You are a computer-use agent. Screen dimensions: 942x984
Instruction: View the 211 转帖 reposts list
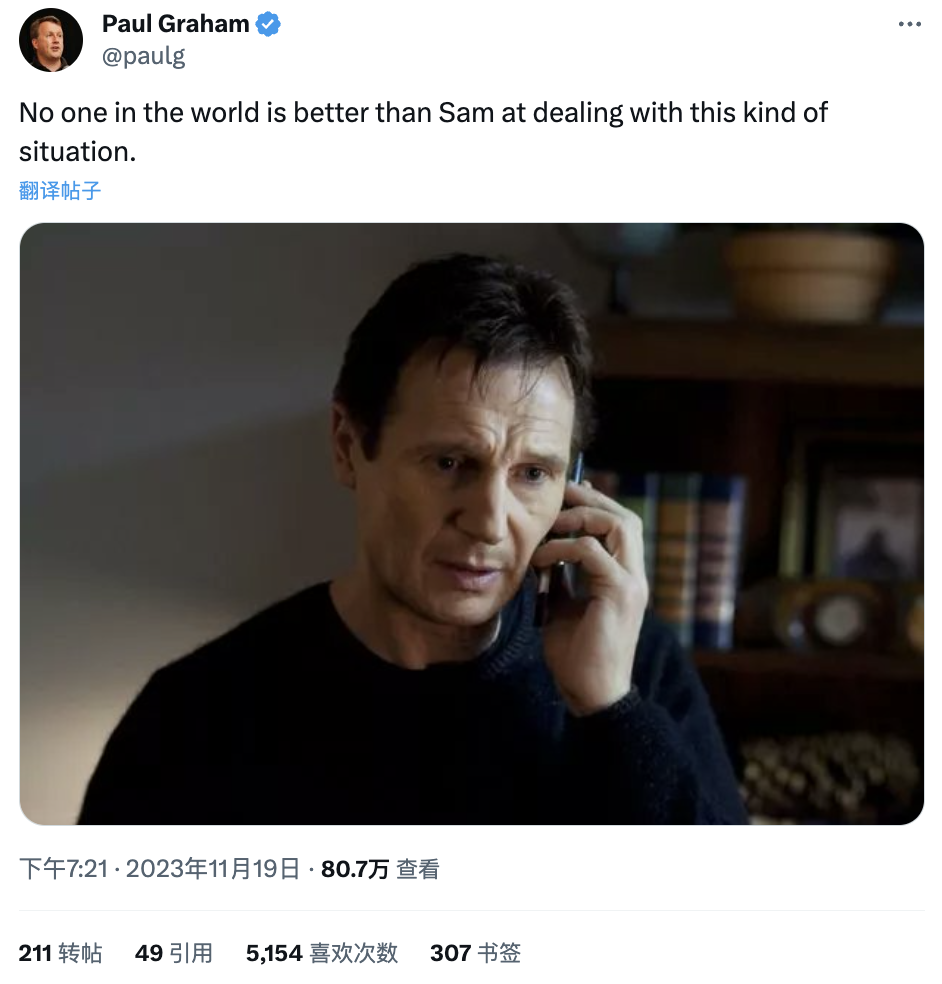coord(60,953)
